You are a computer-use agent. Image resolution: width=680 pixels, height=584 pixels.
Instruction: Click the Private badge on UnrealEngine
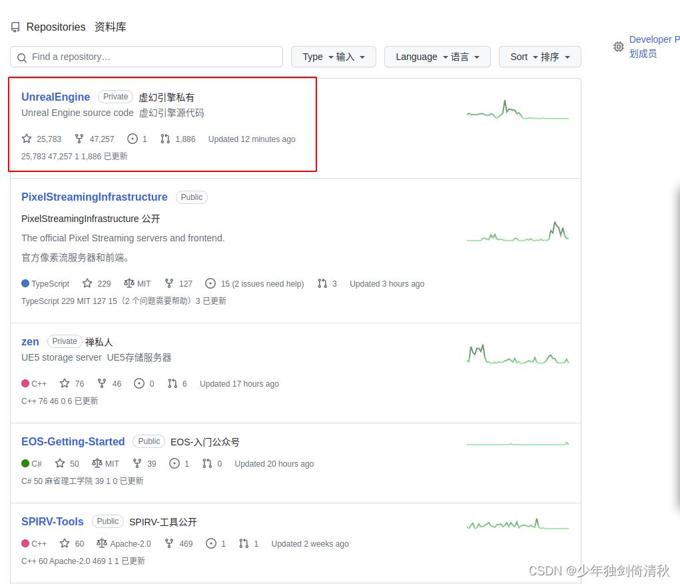pyautogui.click(x=115, y=96)
